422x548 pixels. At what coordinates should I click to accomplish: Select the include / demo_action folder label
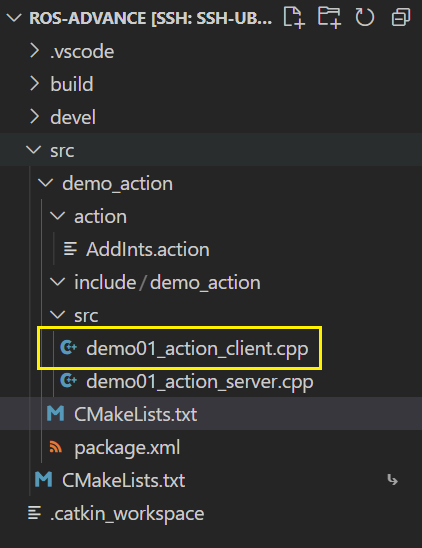tap(167, 282)
